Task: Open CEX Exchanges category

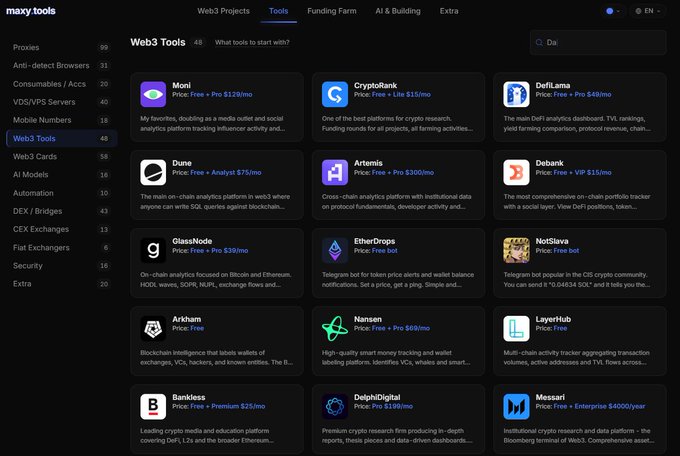Action: tap(62, 230)
